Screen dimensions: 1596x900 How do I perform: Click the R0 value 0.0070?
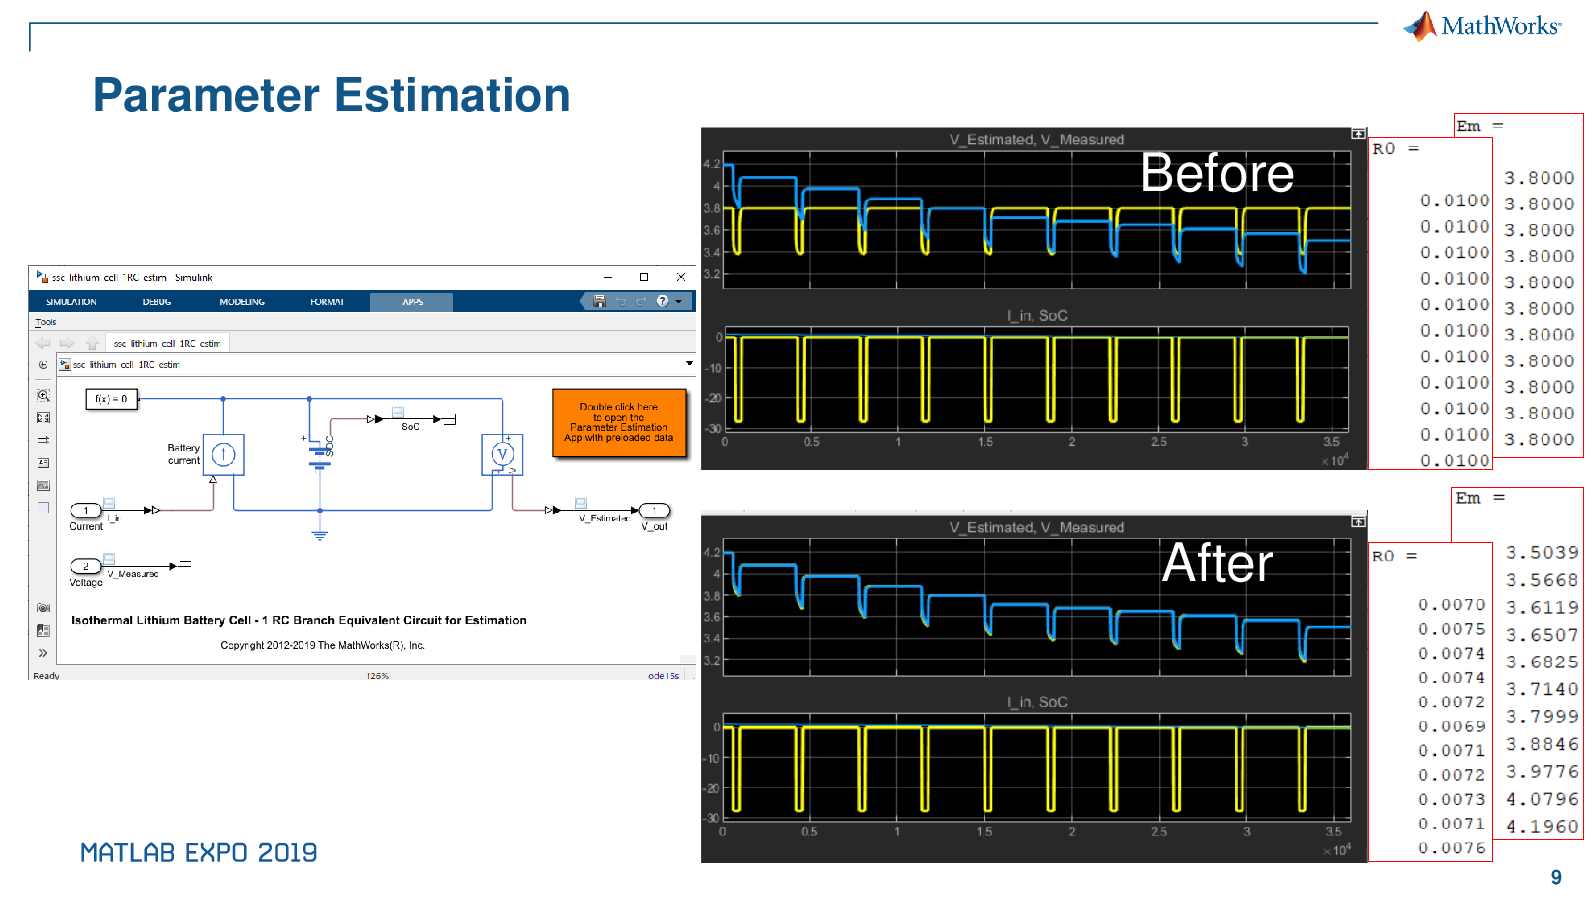click(x=1452, y=605)
